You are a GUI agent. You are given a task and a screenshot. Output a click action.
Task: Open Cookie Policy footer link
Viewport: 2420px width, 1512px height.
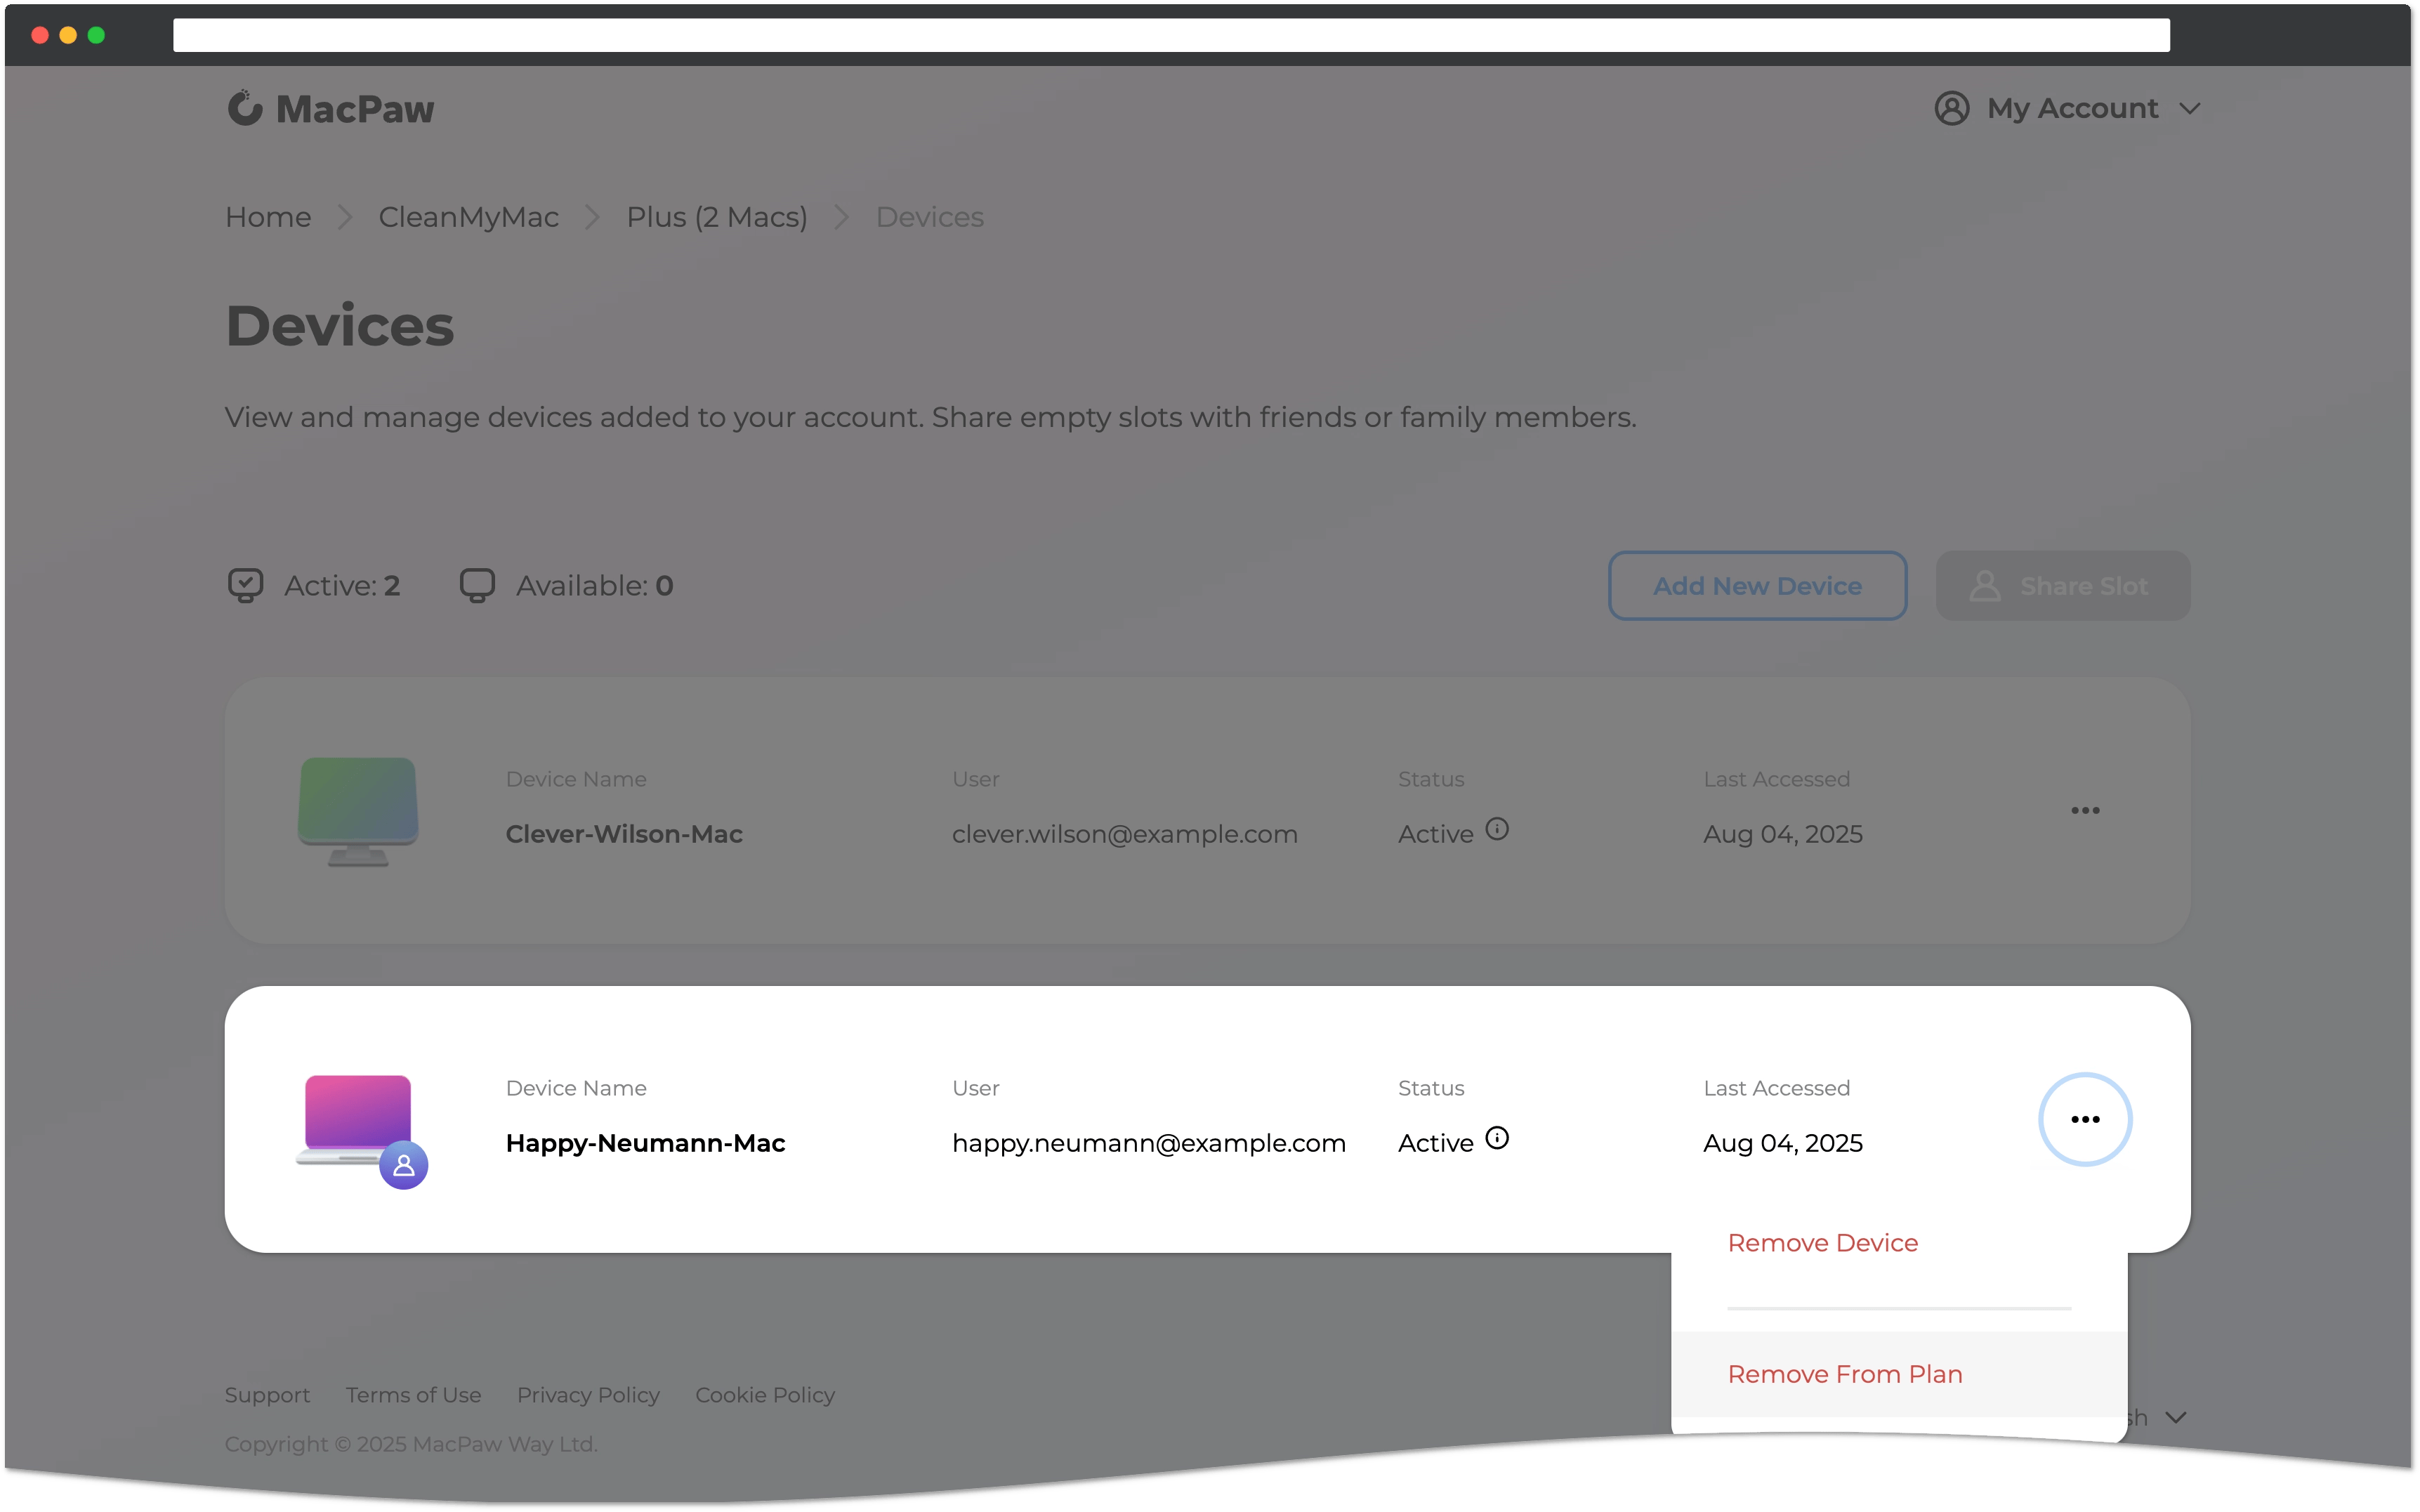(x=765, y=1395)
